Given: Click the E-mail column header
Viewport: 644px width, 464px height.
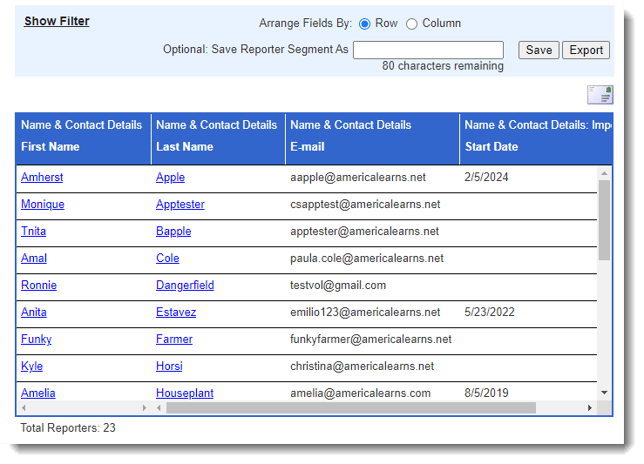Looking at the screenshot, I should [x=308, y=147].
